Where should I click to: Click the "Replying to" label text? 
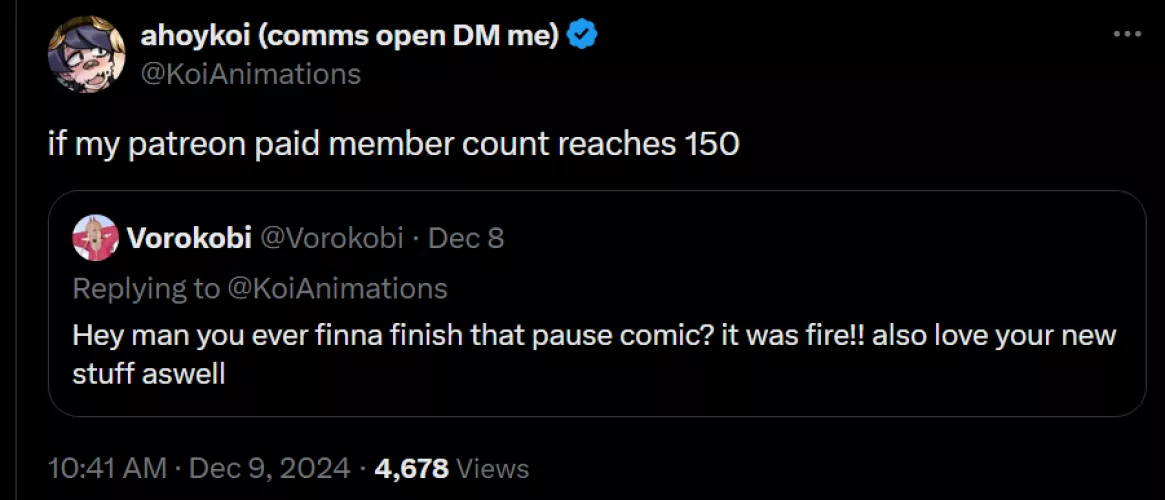pos(146,288)
